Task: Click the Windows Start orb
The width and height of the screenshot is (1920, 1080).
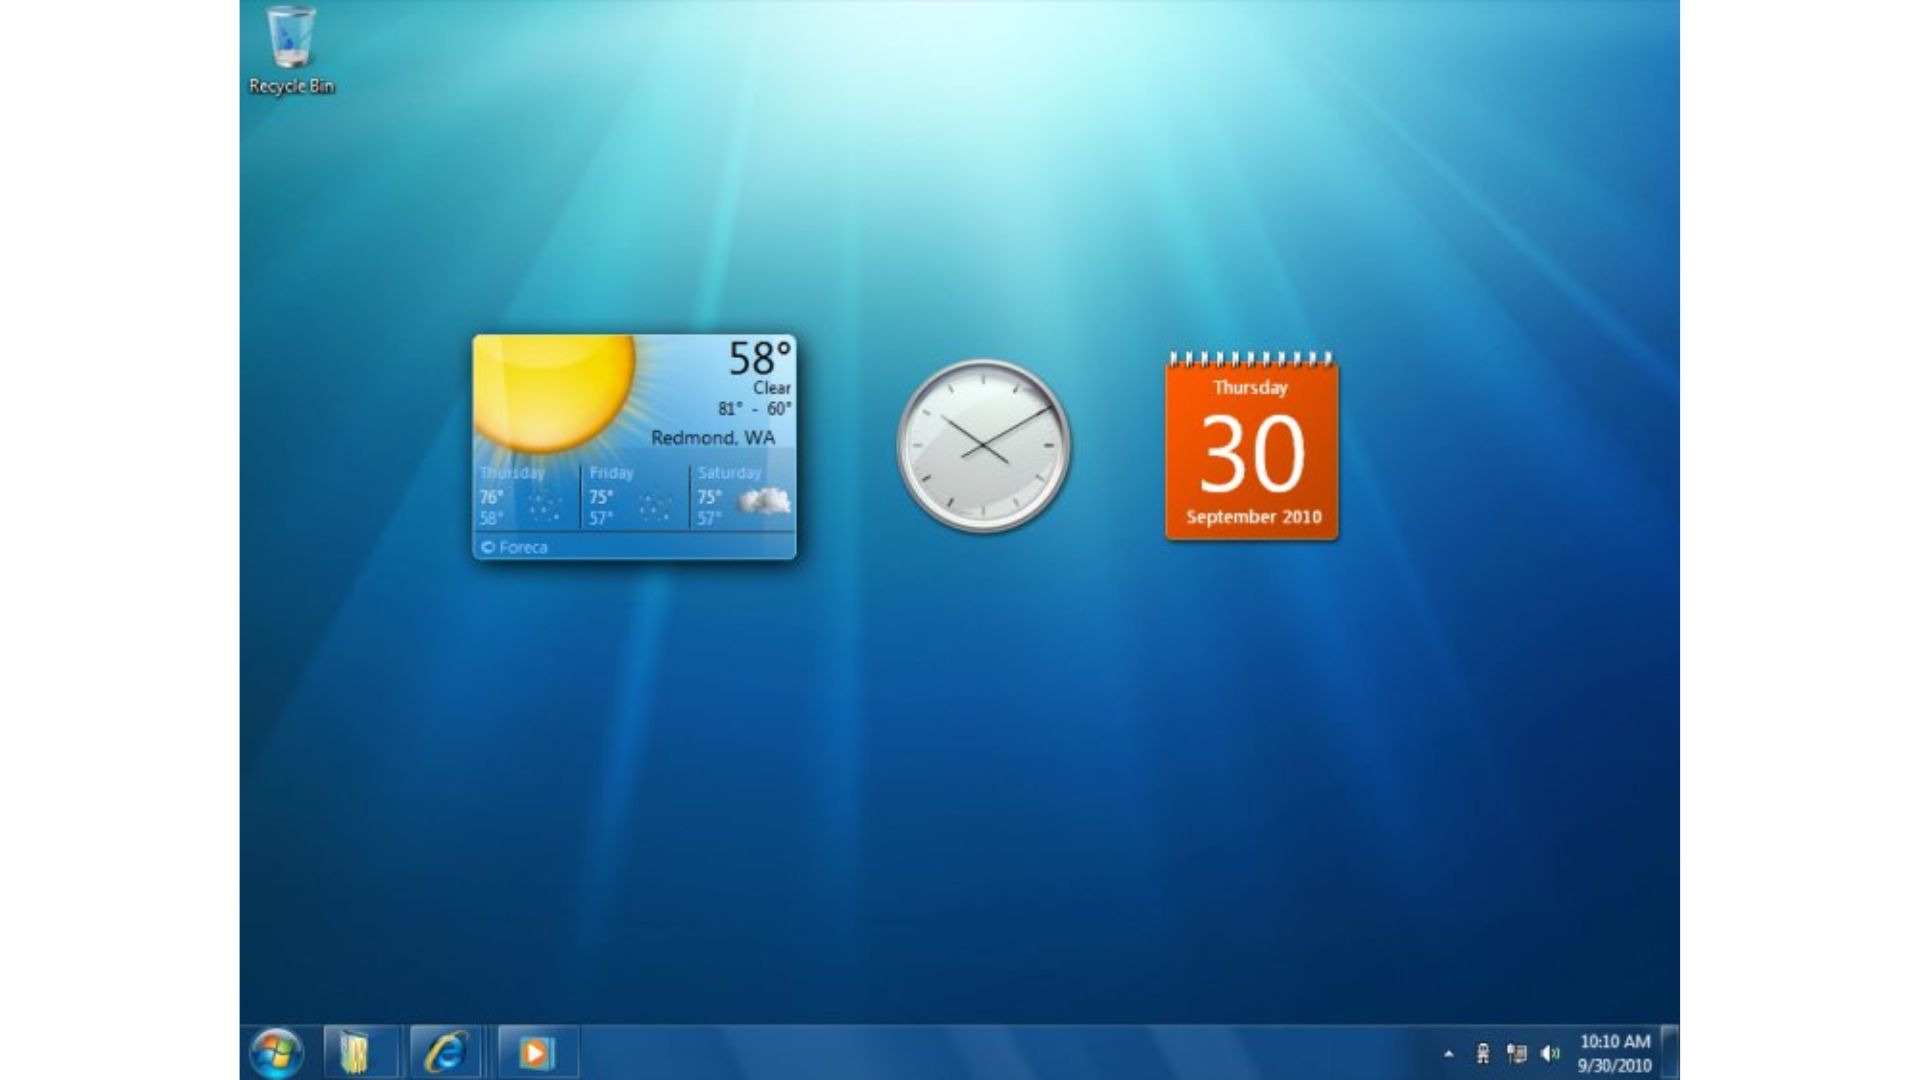Action: click(x=276, y=1053)
